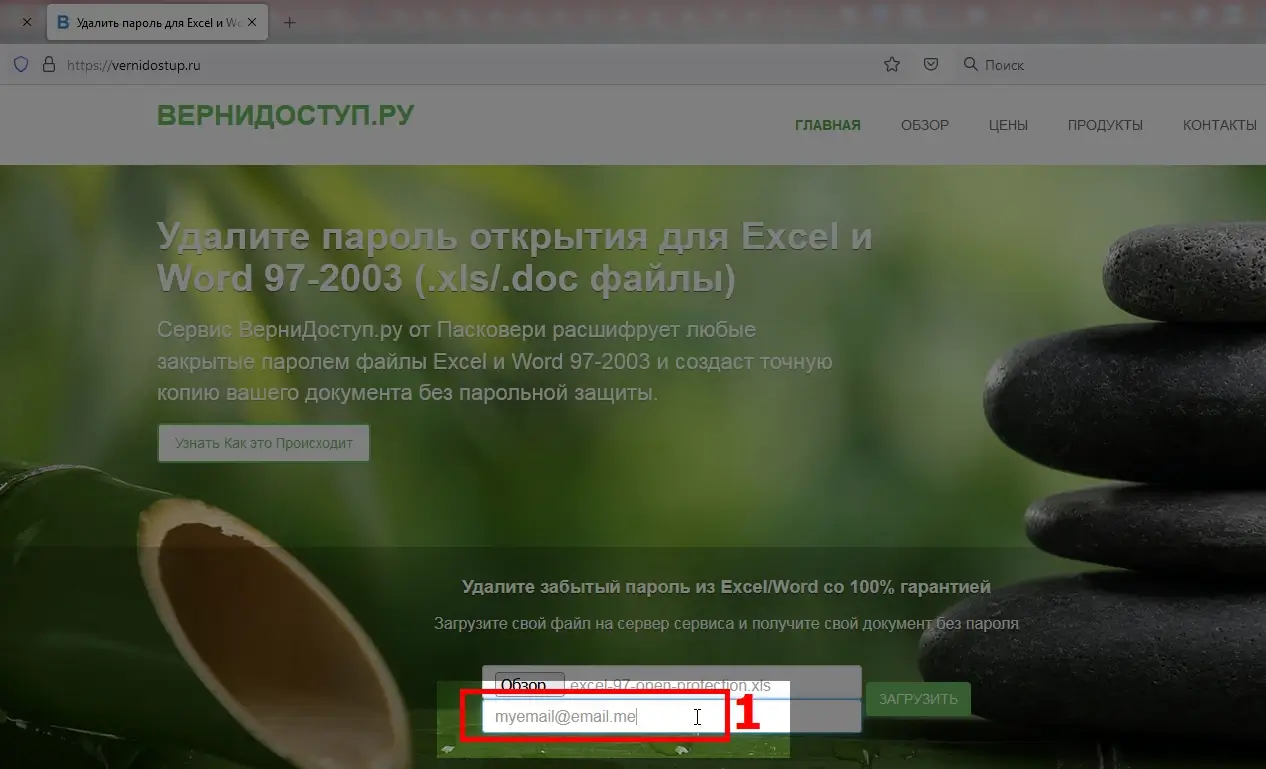This screenshot has height=769, width=1266.
Task: Open the ЦЕНЫ navigation item
Action: click(1008, 125)
